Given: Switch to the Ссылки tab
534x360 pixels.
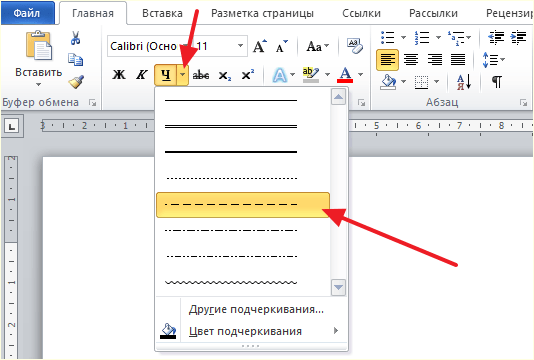Looking at the screenshot, I should point(361,13).
